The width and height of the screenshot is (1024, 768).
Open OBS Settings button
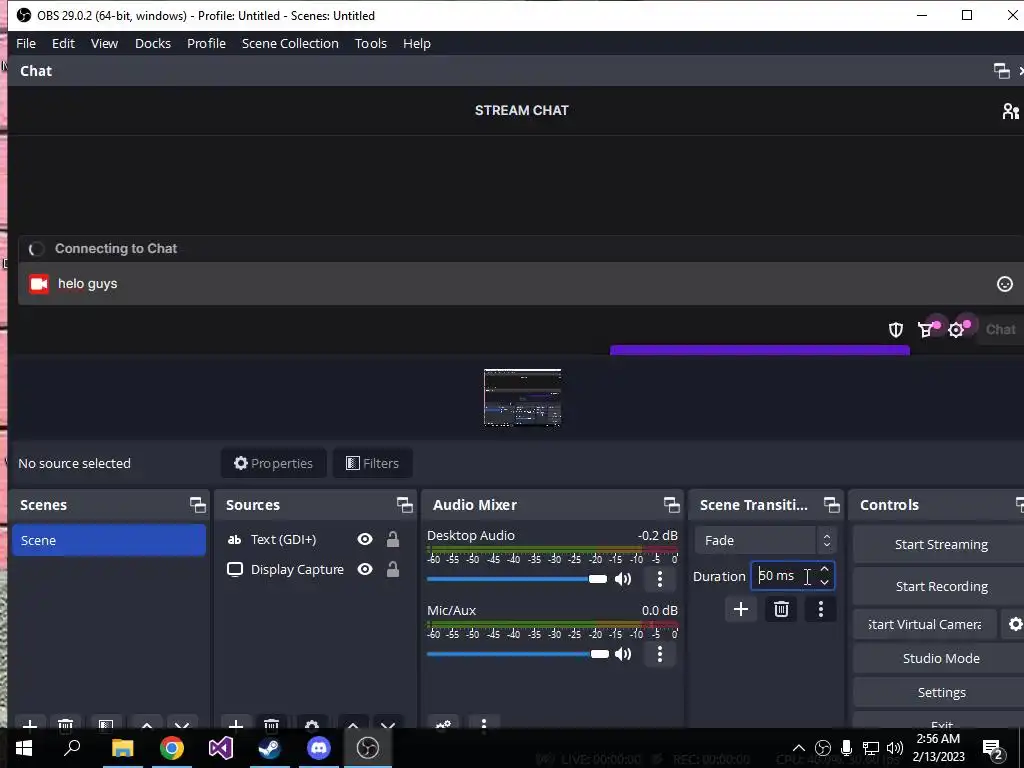(940, 692)
